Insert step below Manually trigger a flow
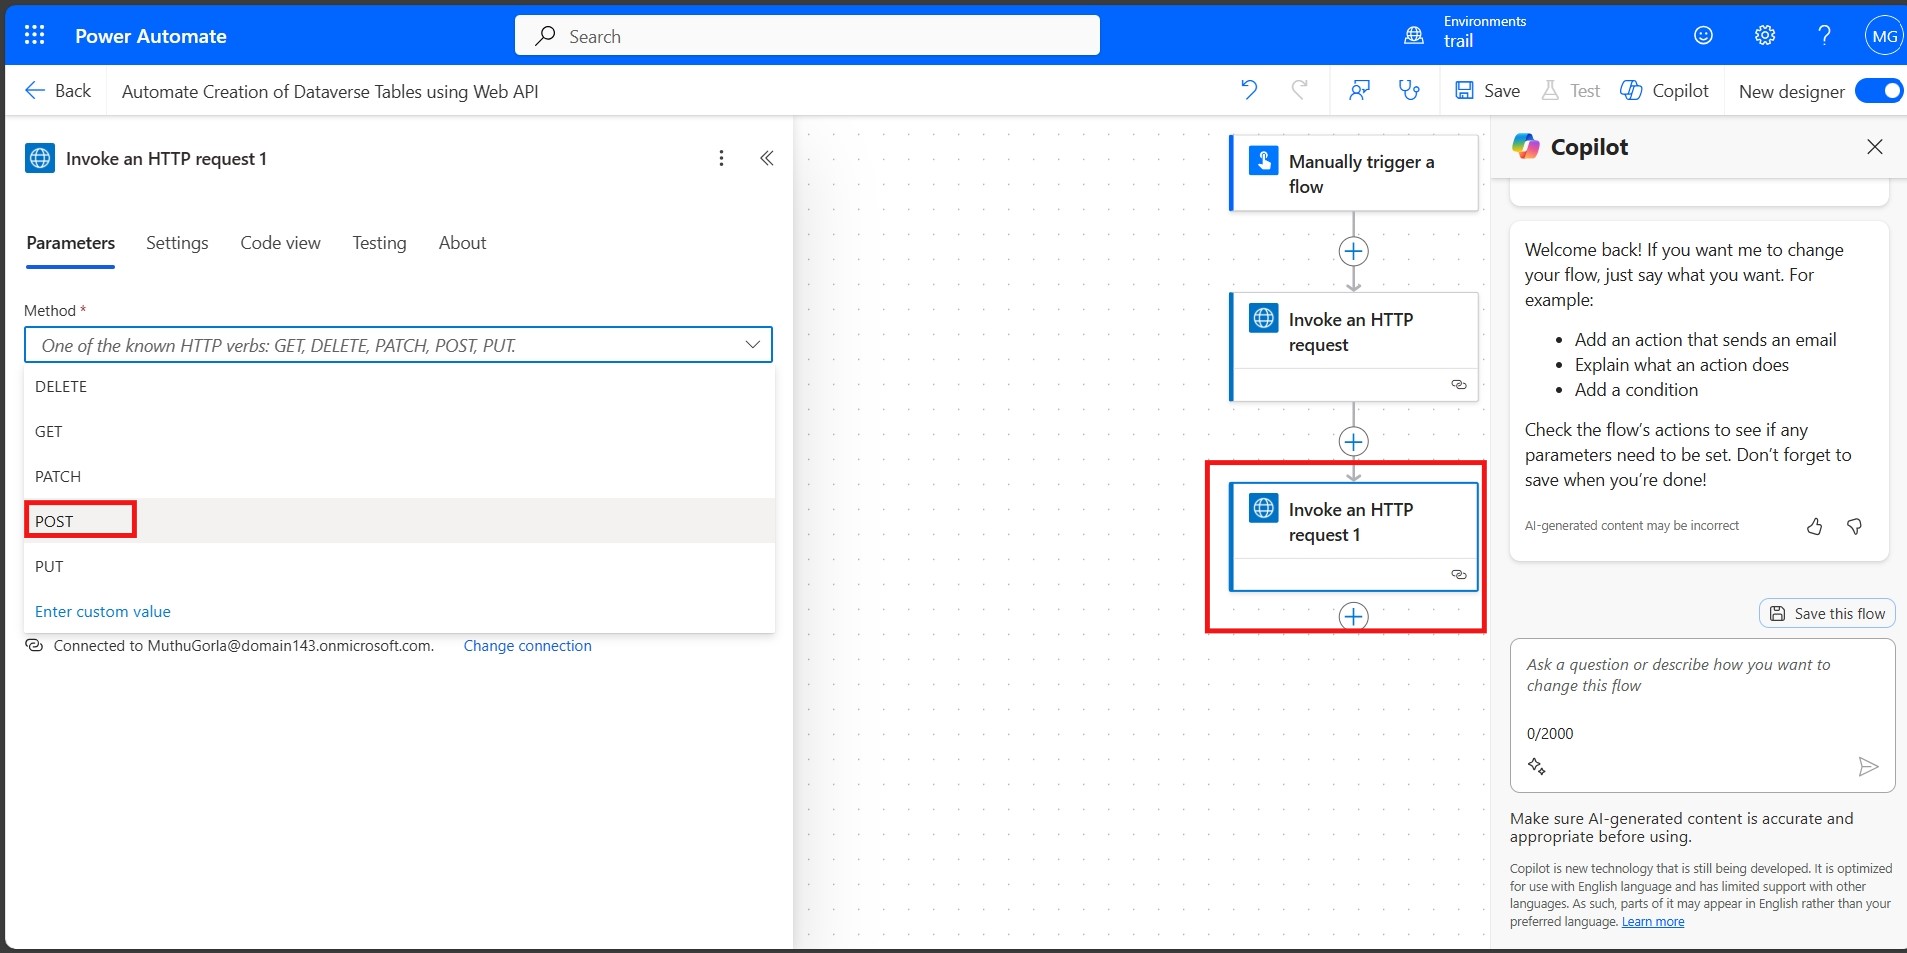The image size is (1907, 953). [x=1353, y=251]
